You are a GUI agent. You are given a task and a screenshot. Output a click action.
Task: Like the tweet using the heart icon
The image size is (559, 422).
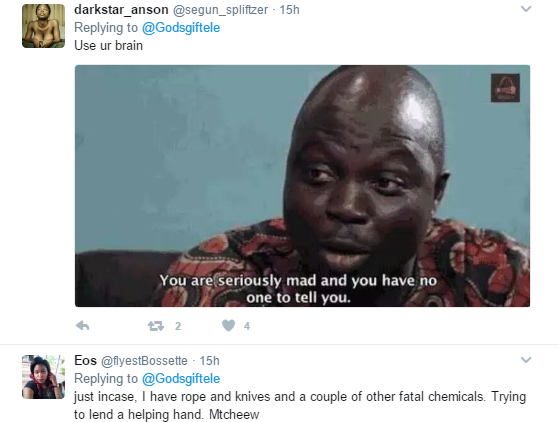click(229, 325)
